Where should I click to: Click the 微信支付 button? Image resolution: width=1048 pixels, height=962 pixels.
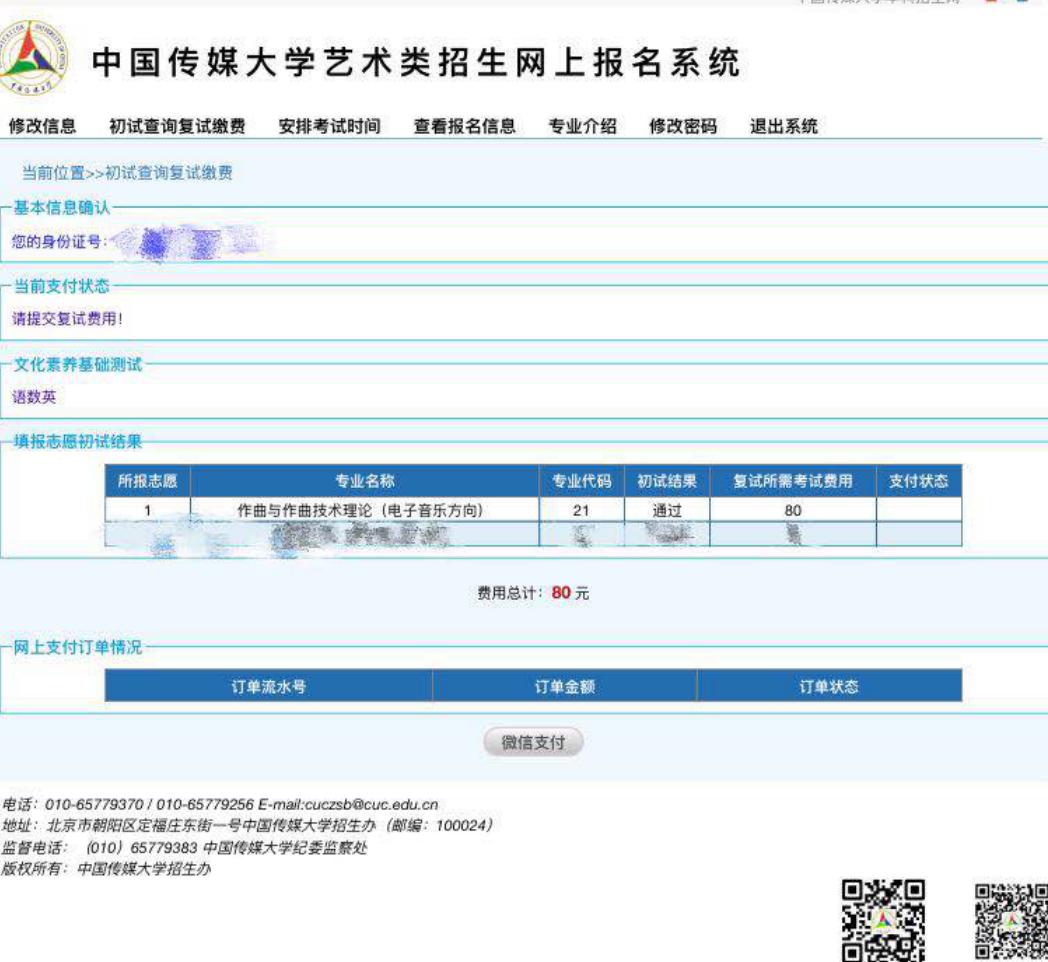533,742
